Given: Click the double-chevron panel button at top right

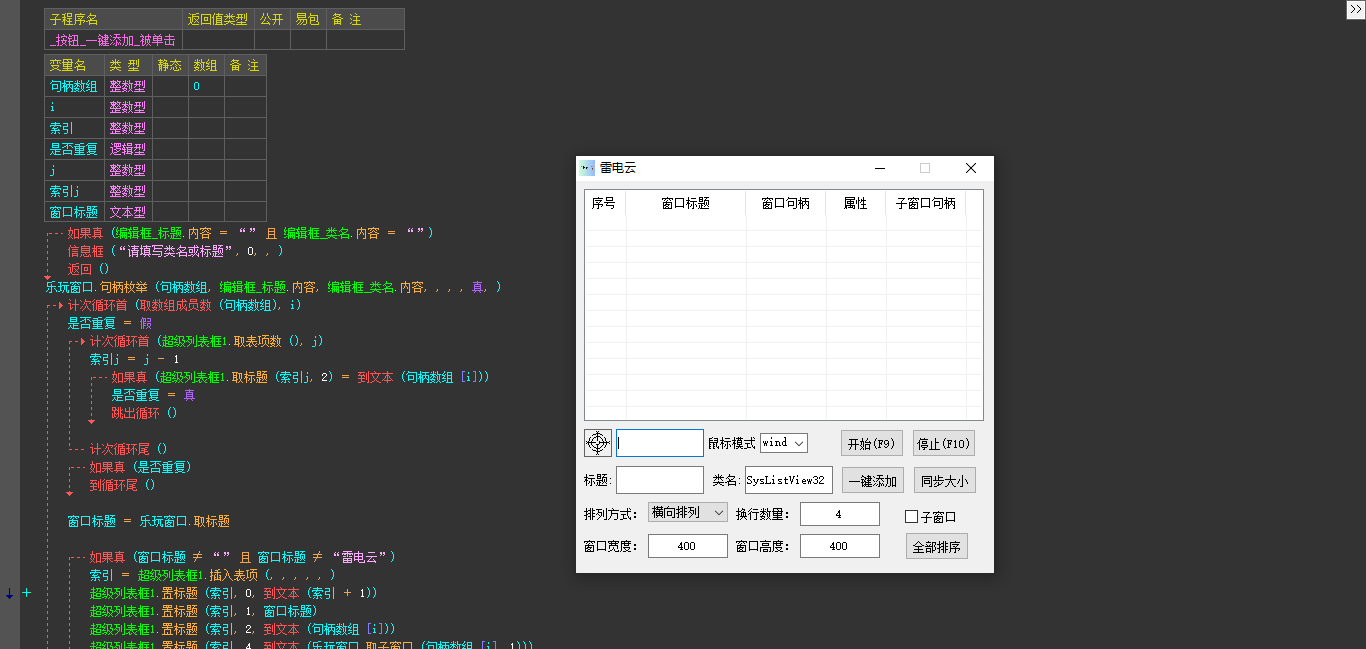Looking at the screenshot, I should tap(1355, 9).
